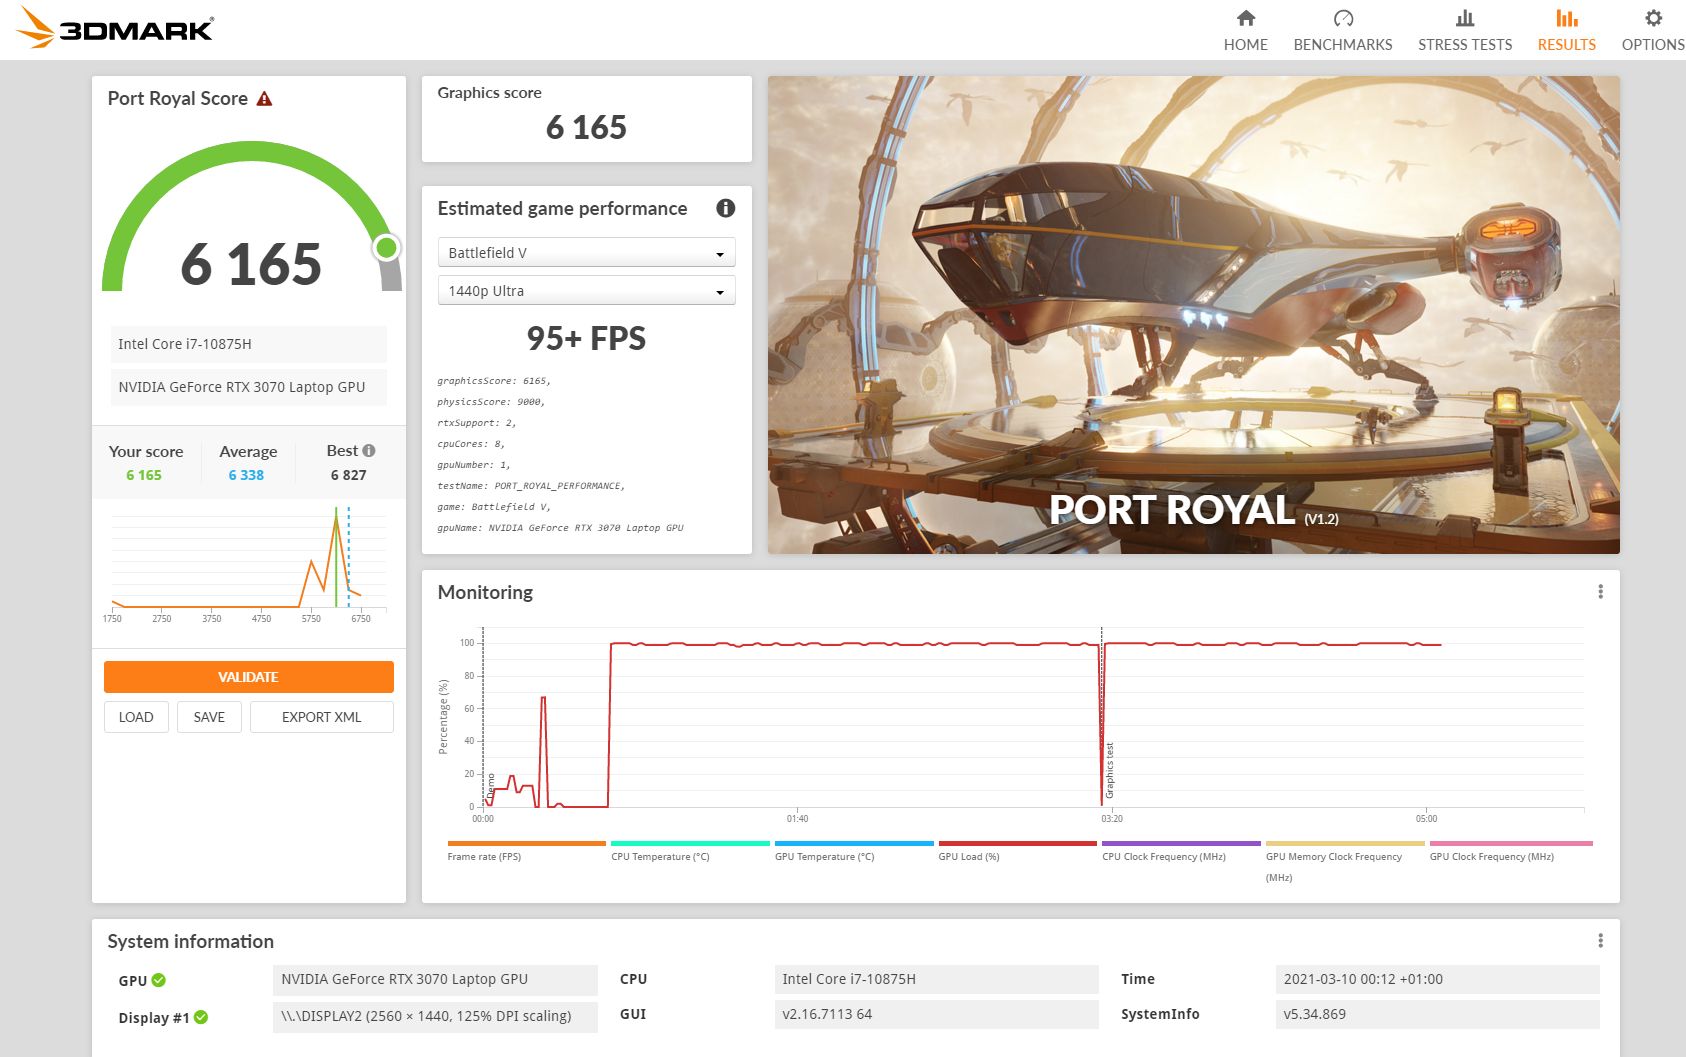Image resolution: width=1686 pixels, height=1057 pixels.
Task: Click green check icon beside Display #1
Action: [201, 1017]
